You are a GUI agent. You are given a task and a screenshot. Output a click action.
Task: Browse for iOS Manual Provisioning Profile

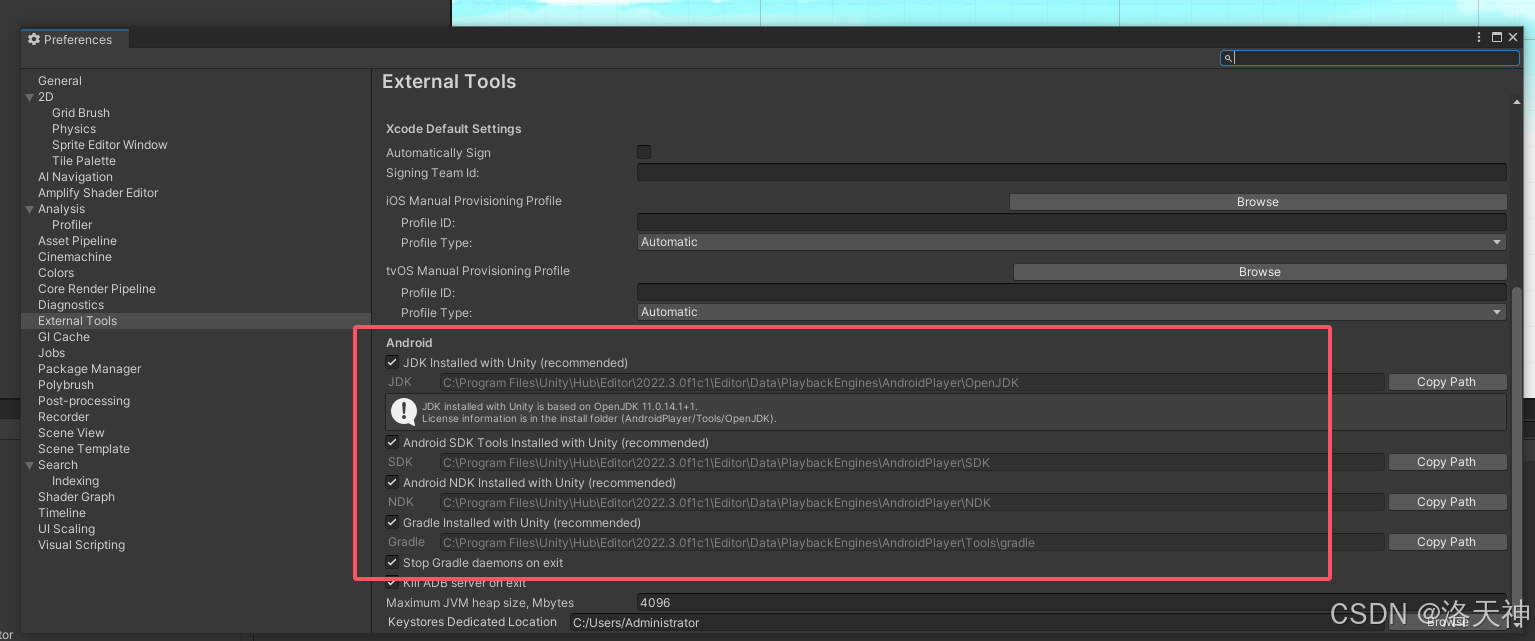click(x=1258, y=202)
